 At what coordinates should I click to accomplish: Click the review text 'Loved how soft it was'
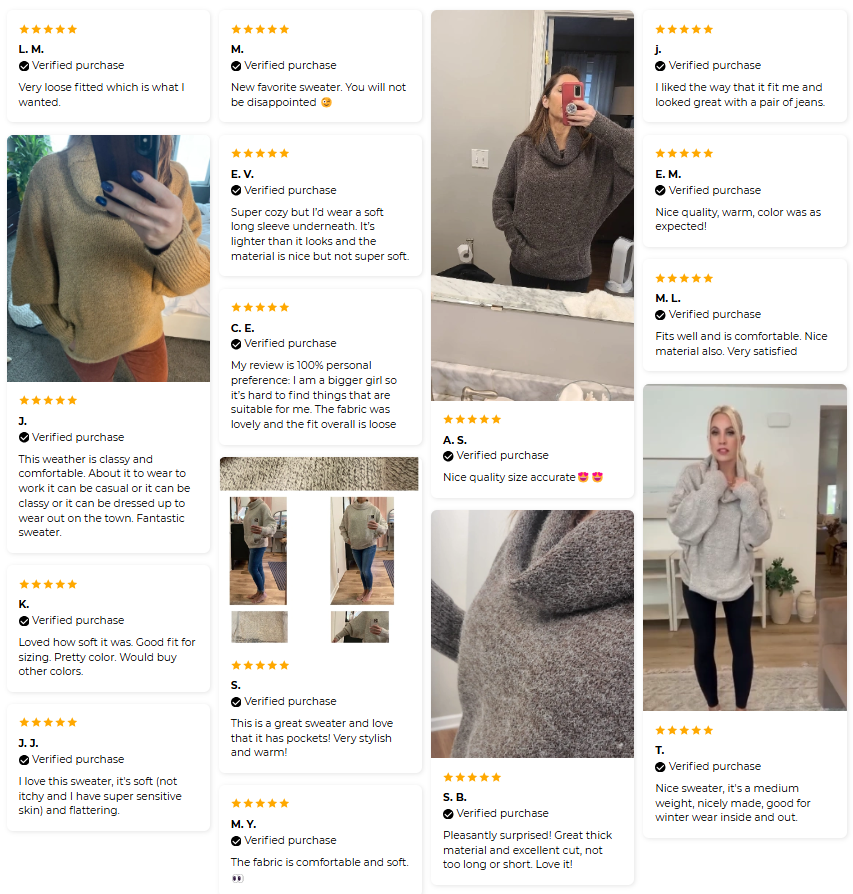74,642
